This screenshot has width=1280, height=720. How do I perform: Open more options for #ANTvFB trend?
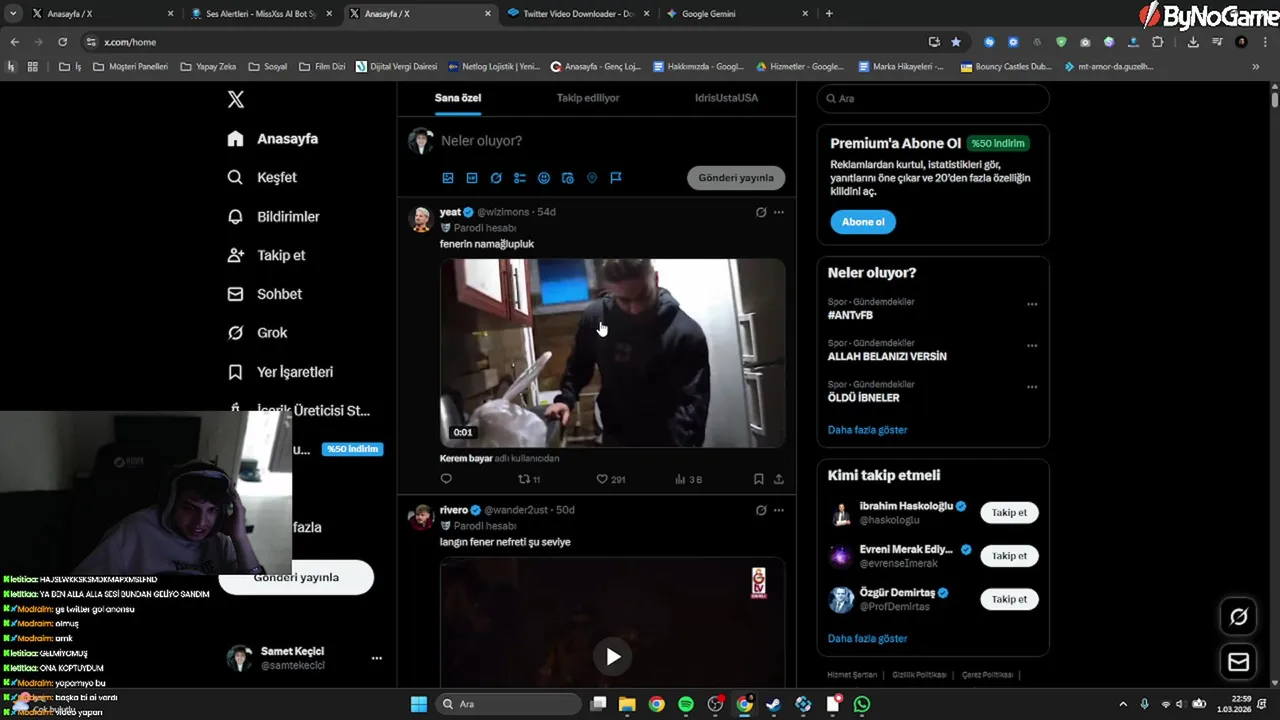click(x=1032, y=304)
